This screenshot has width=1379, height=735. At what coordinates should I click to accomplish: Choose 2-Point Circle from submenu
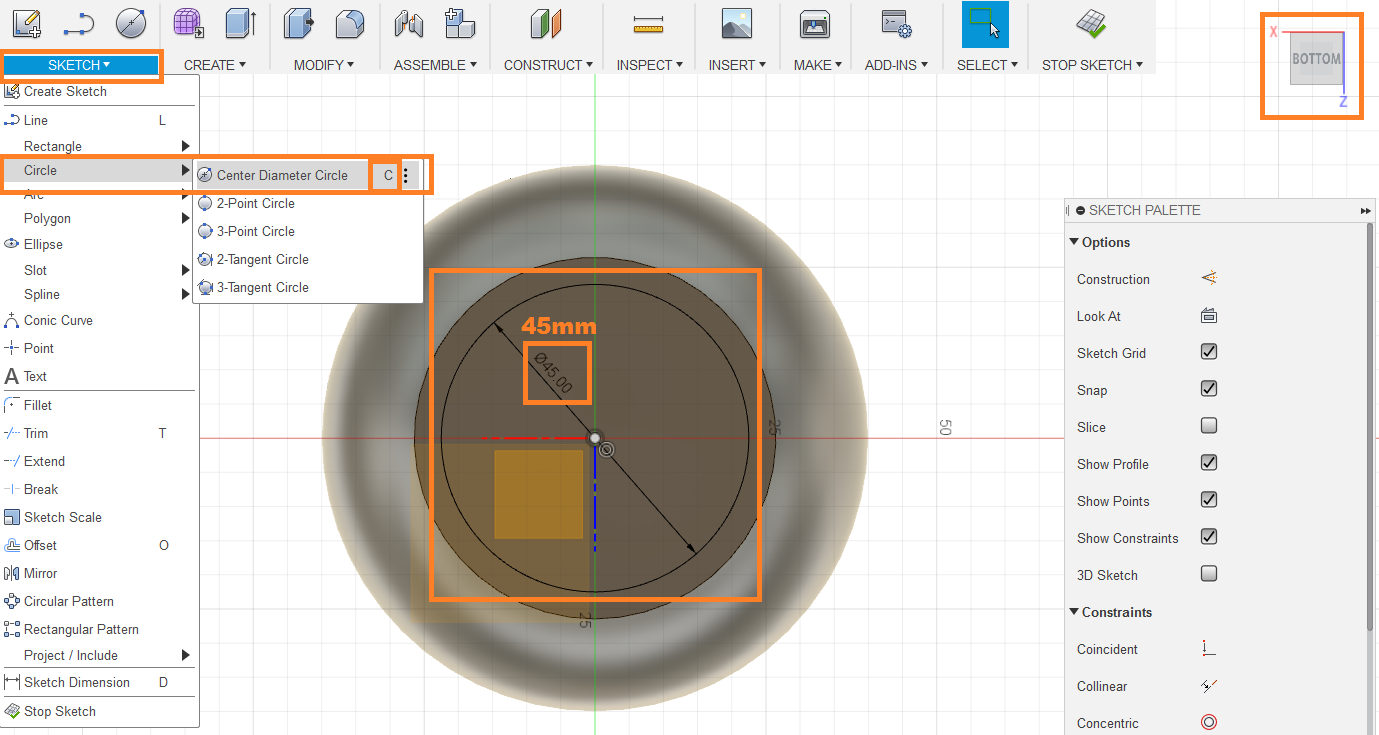tap(256, 203)
